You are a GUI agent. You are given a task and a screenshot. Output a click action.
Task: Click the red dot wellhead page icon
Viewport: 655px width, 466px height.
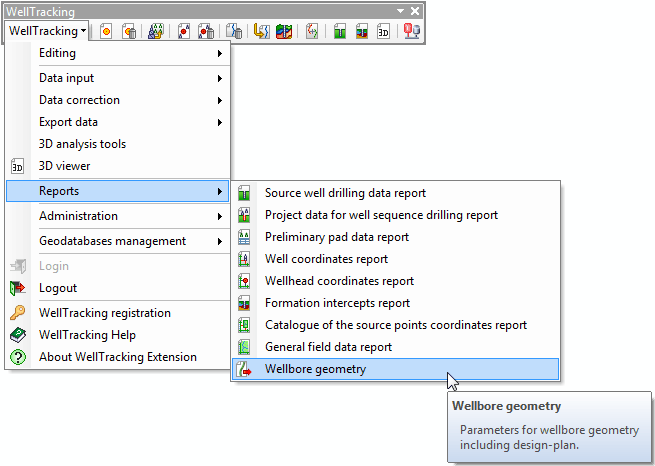[x=183, y=31]
